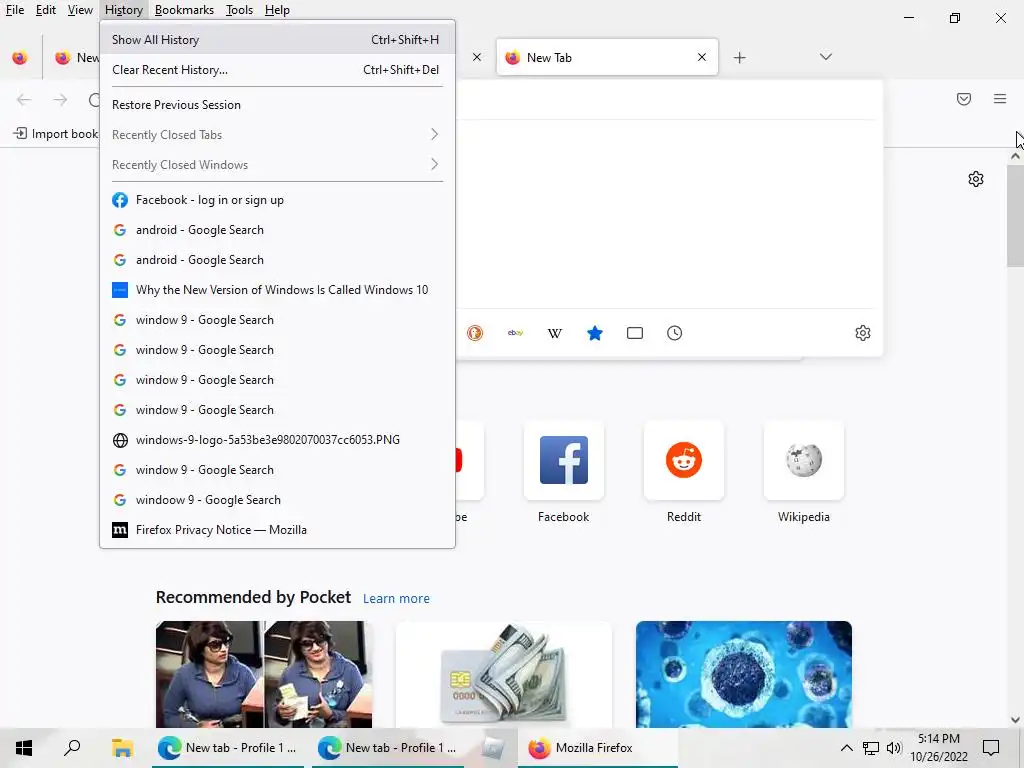Search with Wikipedia one-off icon
1024x768 pixels.
(554, 333)
